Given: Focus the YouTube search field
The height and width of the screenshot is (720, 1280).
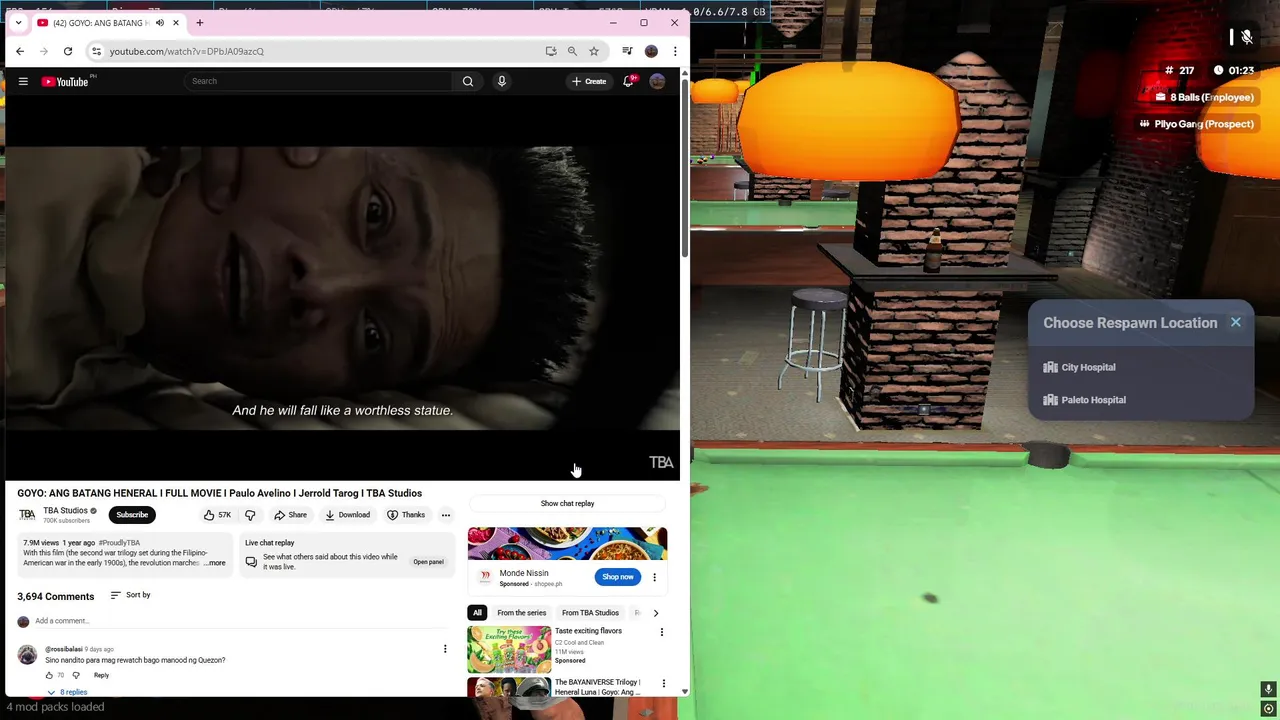Looking at the screenshot, I should [320, 81].
